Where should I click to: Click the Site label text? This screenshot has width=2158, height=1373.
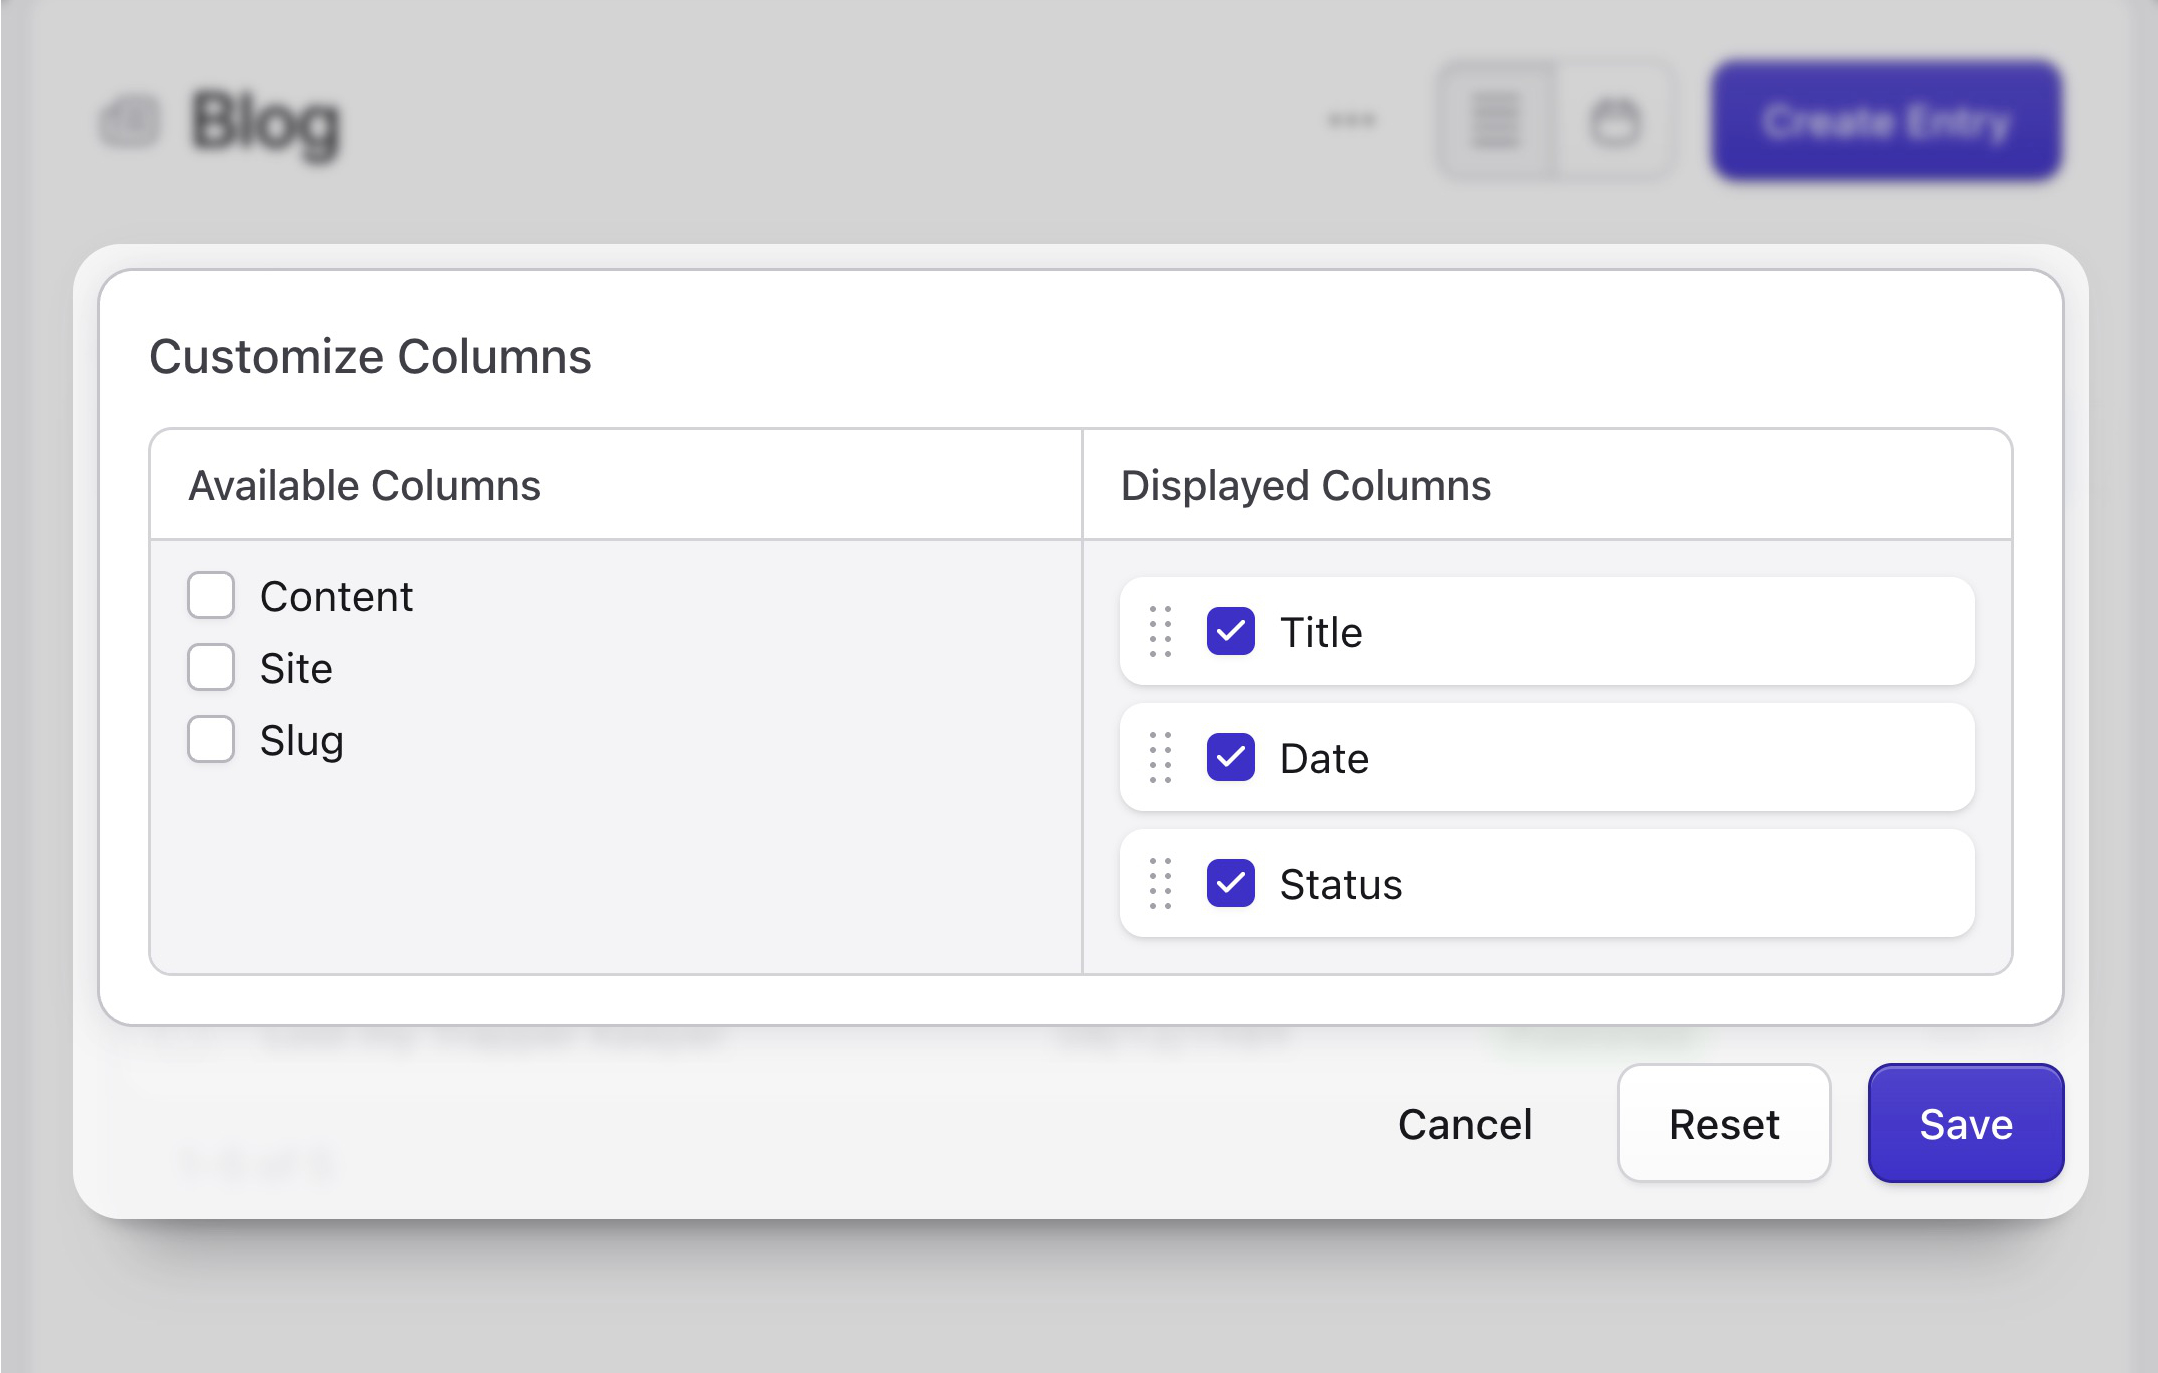pos(296,668)
